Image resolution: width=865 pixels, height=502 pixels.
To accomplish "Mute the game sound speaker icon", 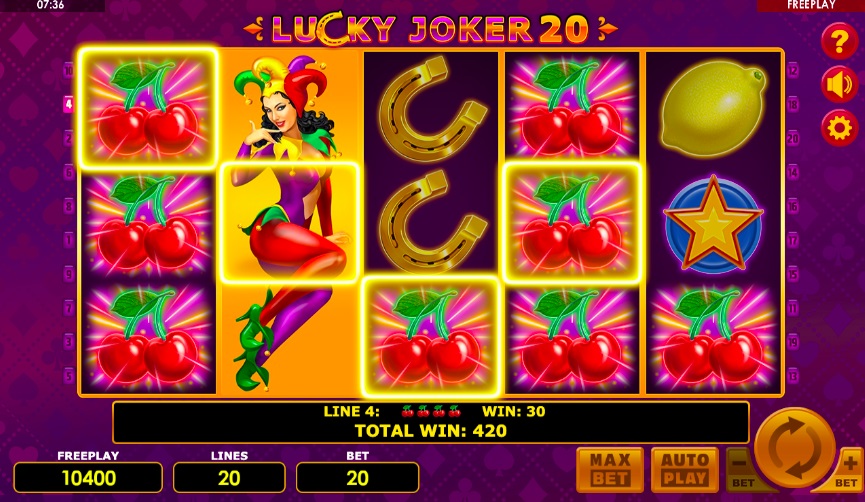I will tap(839, 85).
